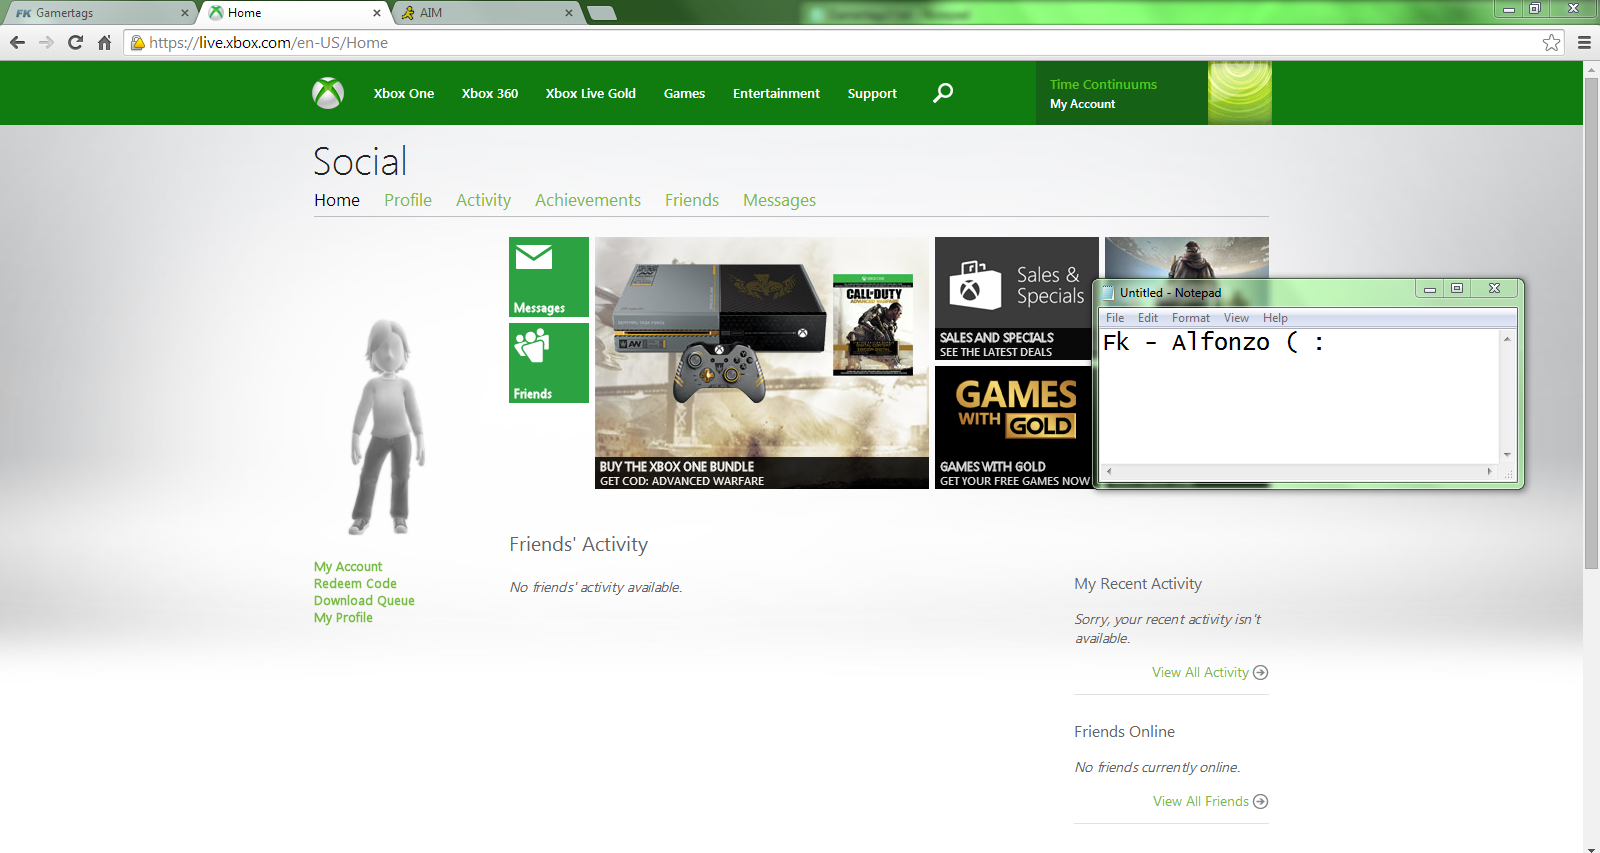Screen dimensions: 1600x853
Task: Open the Xbox 360 nav menu
Action: click(490, 93)
